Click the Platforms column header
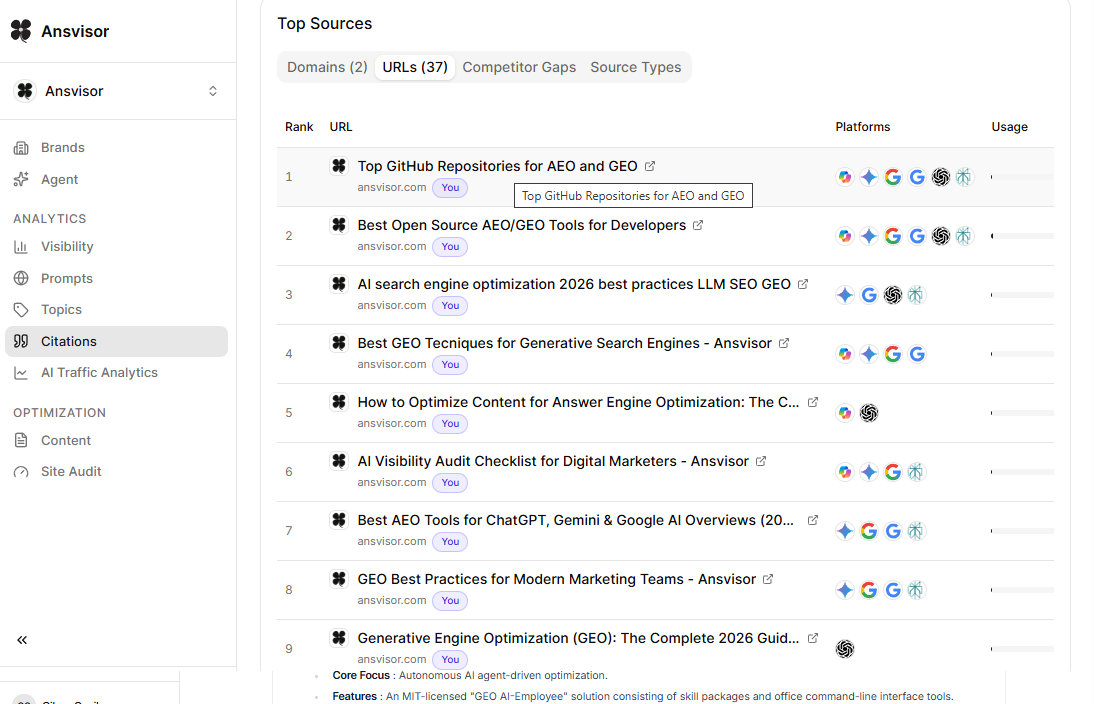 862,127
